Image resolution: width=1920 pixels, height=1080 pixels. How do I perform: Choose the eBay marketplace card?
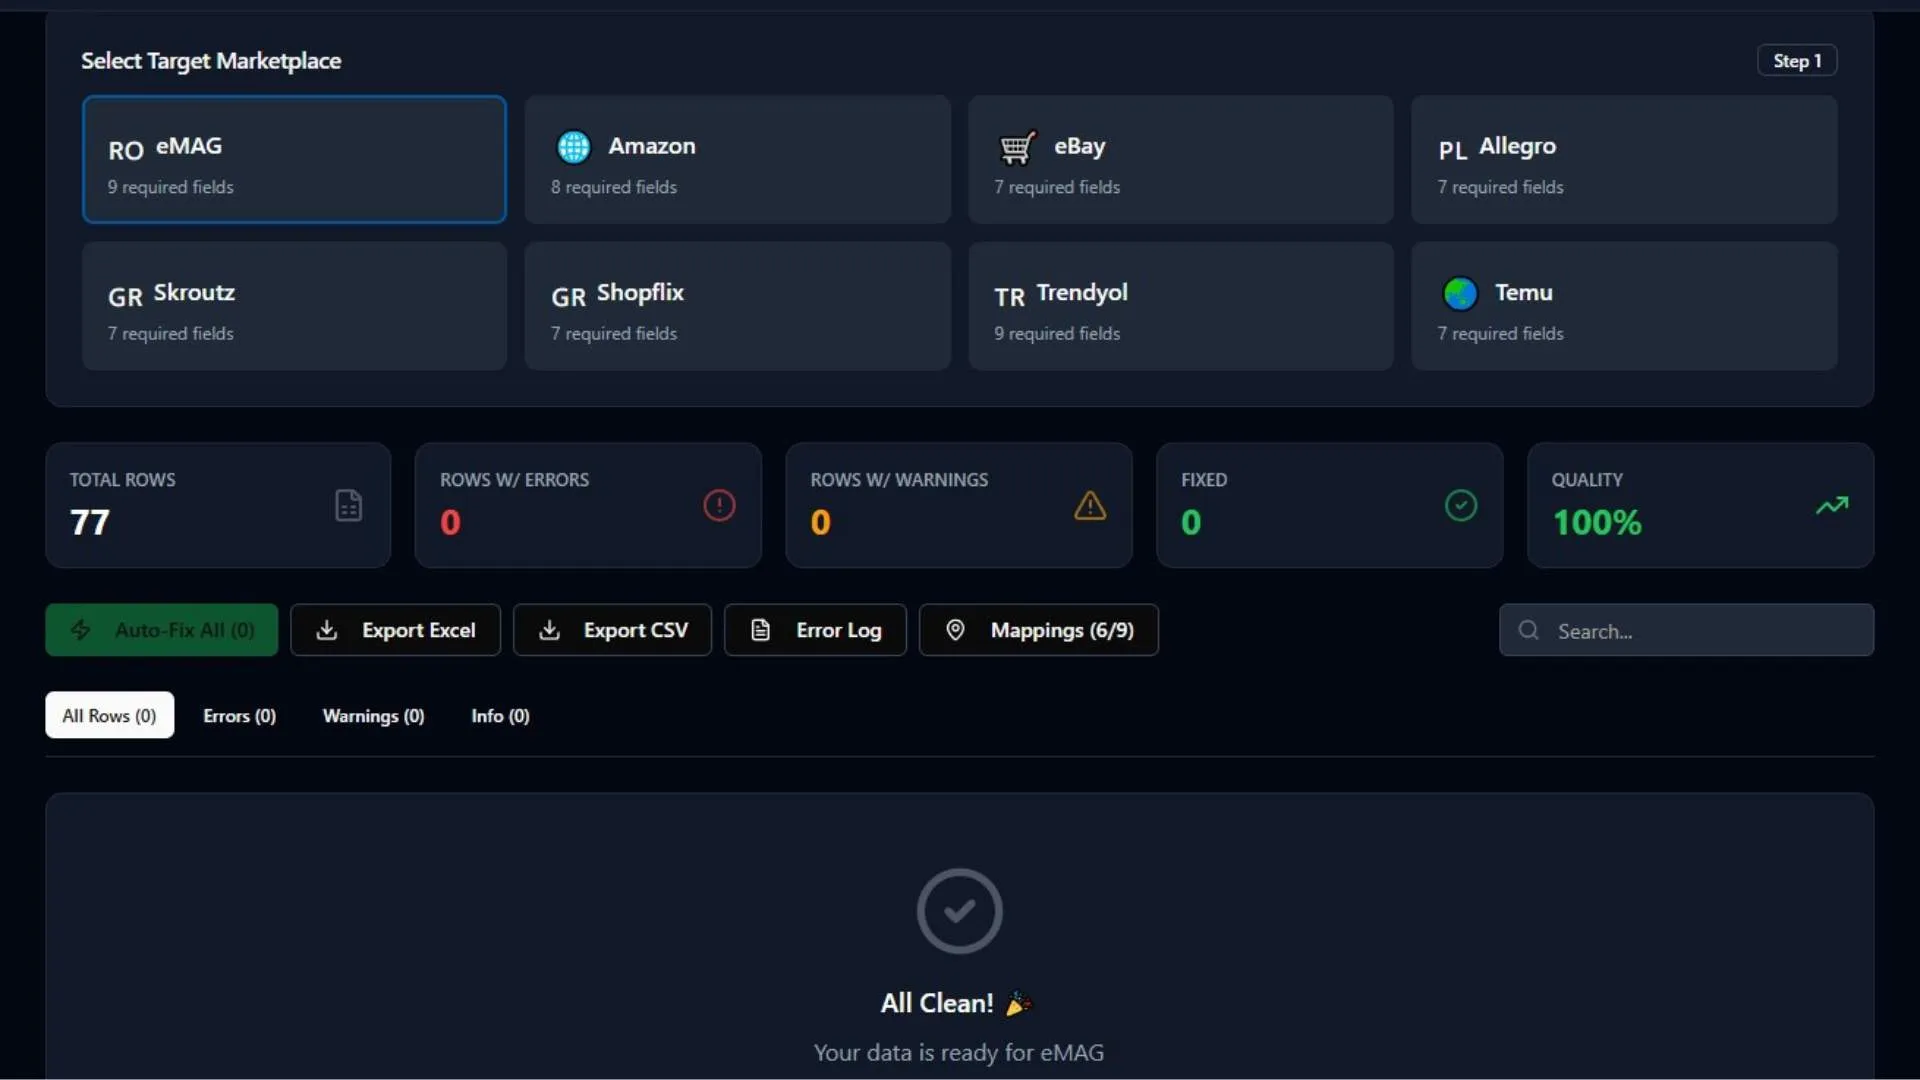[1180, 160]
